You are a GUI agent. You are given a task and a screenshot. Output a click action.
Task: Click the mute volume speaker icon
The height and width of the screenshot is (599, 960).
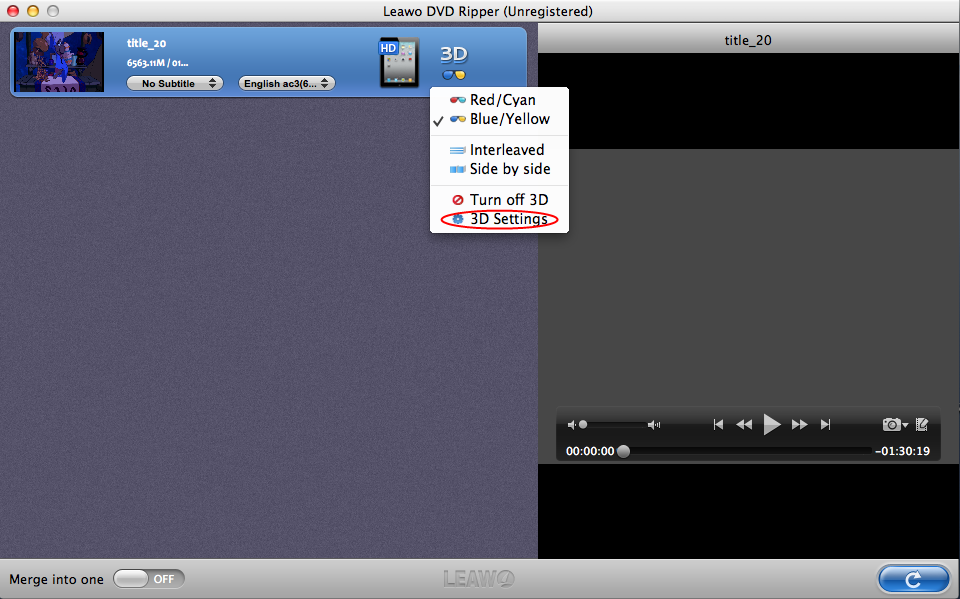tap(571, 424)
